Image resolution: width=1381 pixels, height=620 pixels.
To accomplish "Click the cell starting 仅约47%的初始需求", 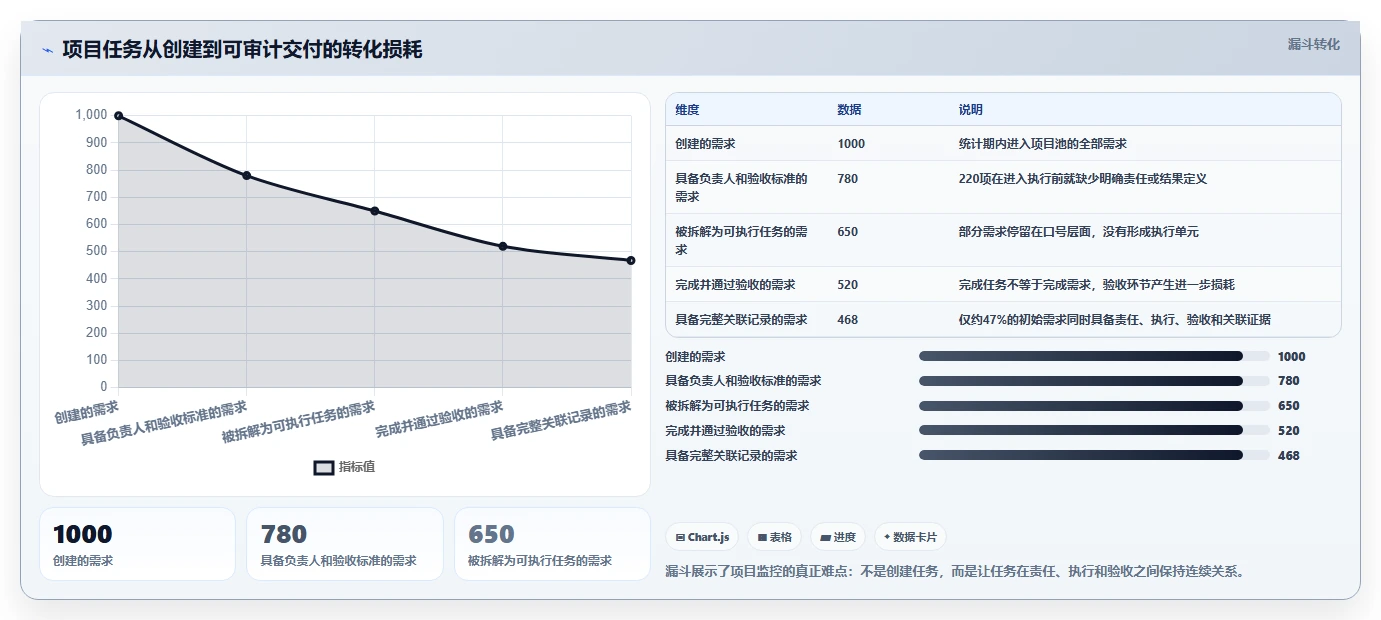I will [x=1144, y=320].
